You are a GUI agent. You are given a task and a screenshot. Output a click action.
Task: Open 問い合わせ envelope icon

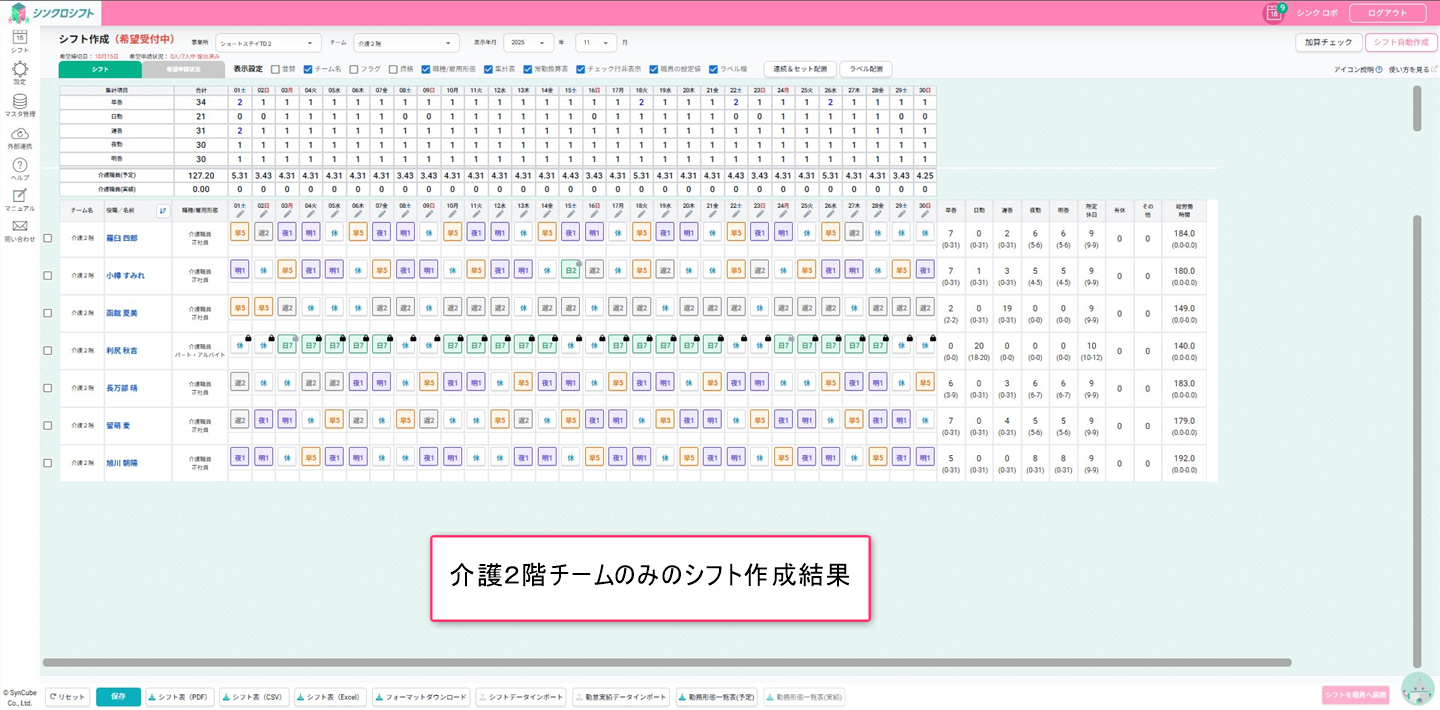19,227
